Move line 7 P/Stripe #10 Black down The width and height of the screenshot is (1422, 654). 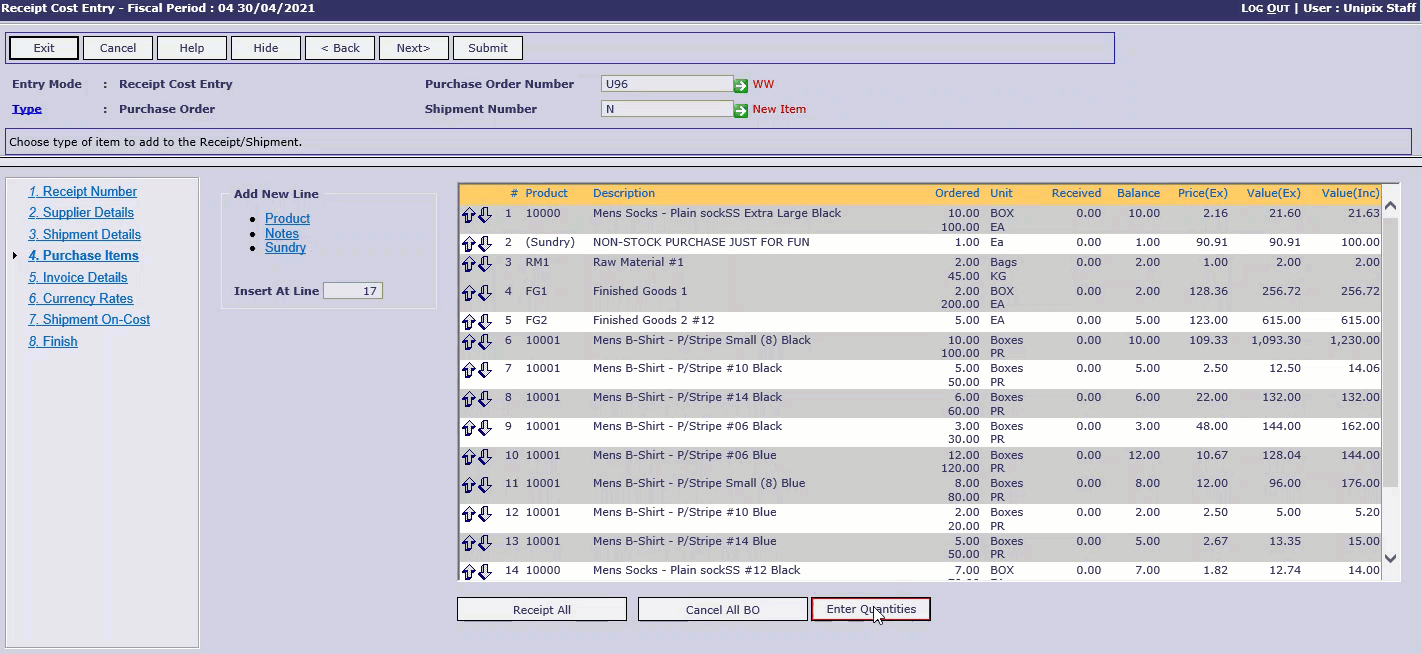click(x=485, y=370)
